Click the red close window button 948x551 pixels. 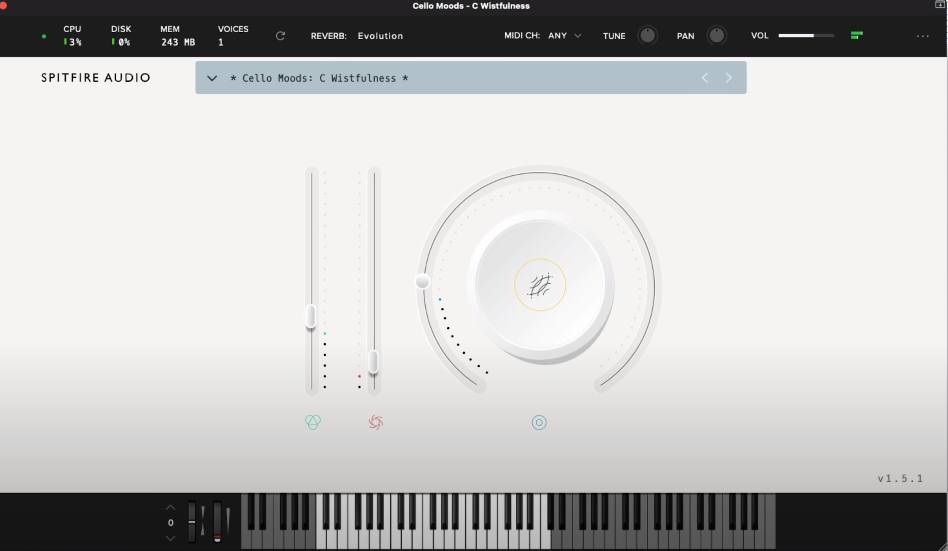tap(3, 4)
